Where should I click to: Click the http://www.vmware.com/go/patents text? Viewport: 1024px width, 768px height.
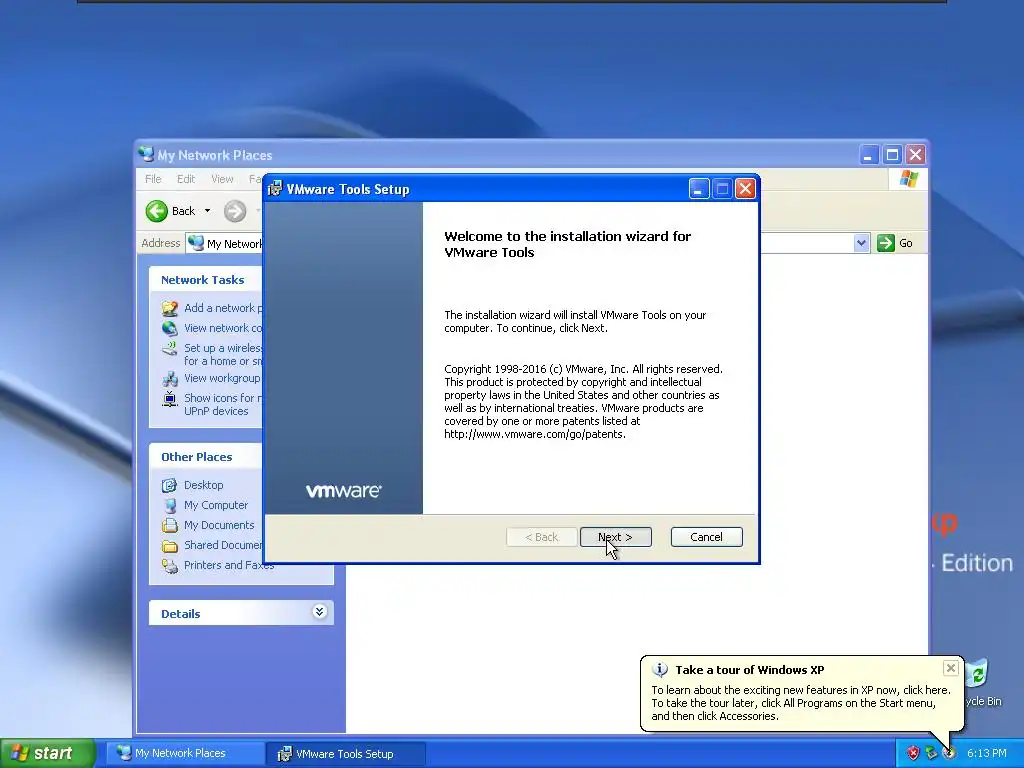(535, 434)
